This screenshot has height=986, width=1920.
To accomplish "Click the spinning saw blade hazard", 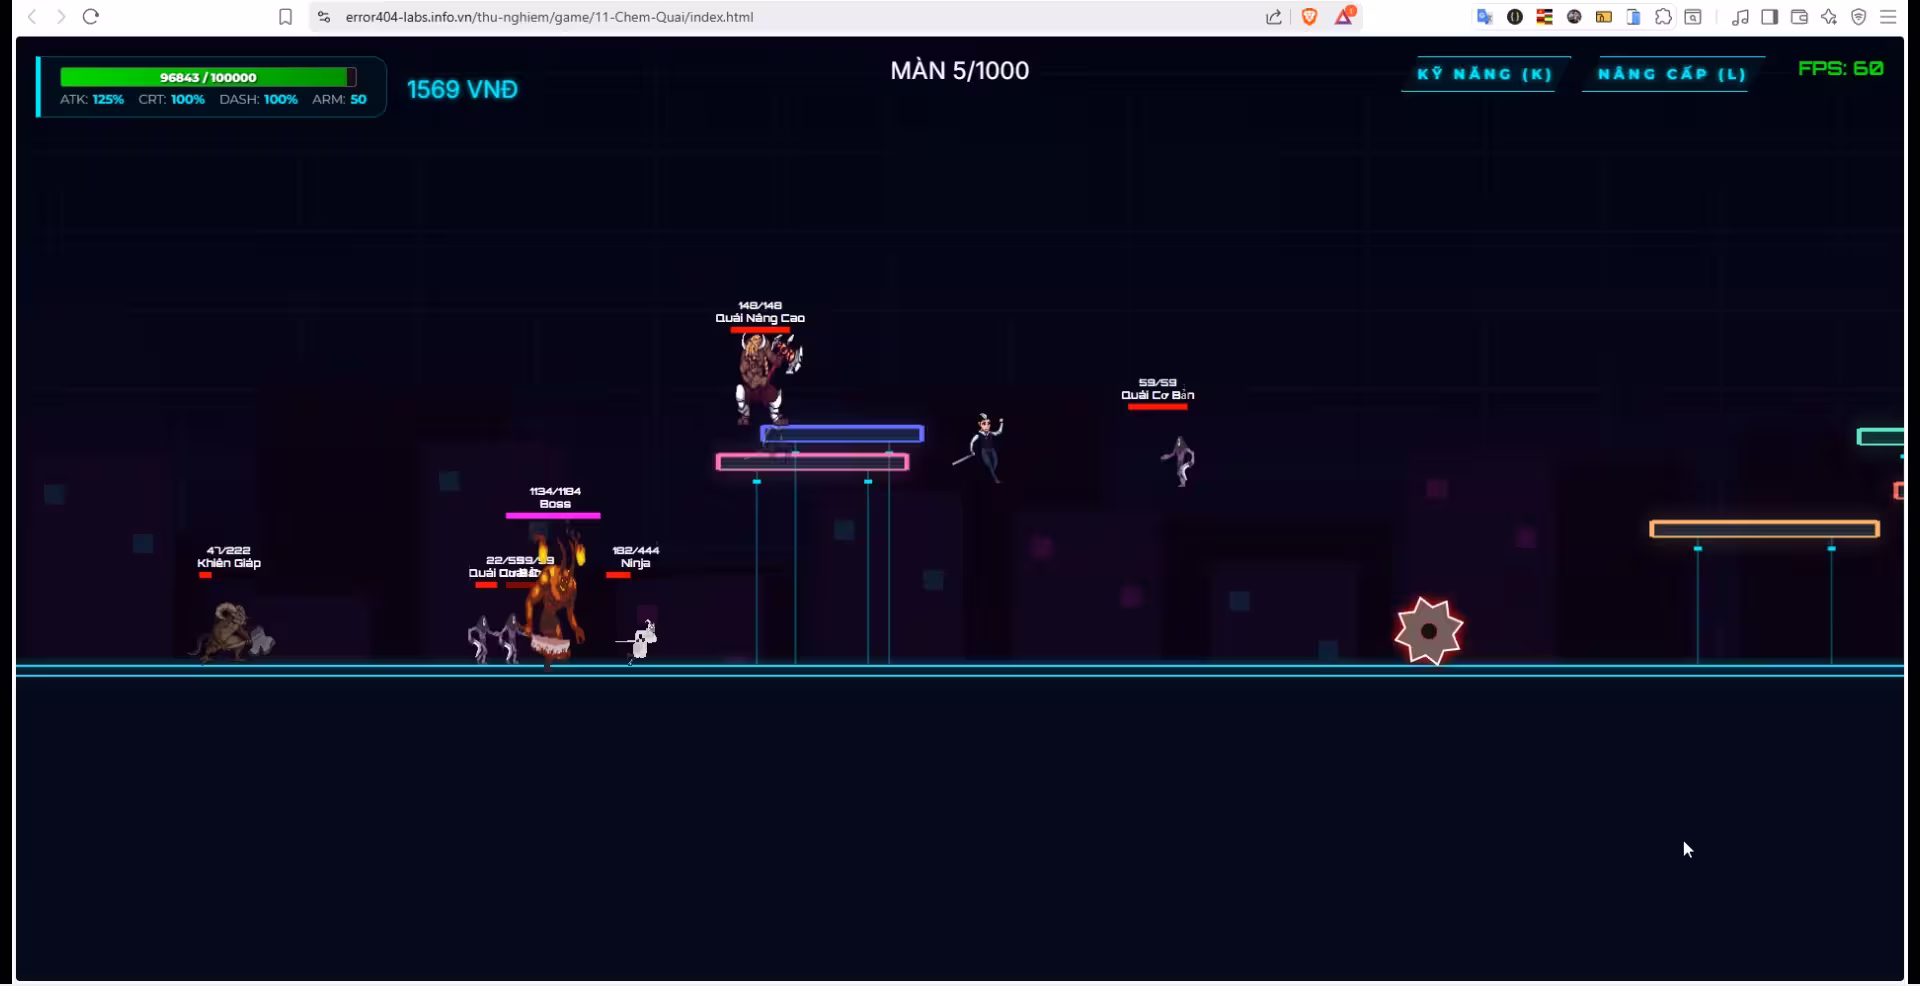I will pyautogui.click(x=1428, y=631).
